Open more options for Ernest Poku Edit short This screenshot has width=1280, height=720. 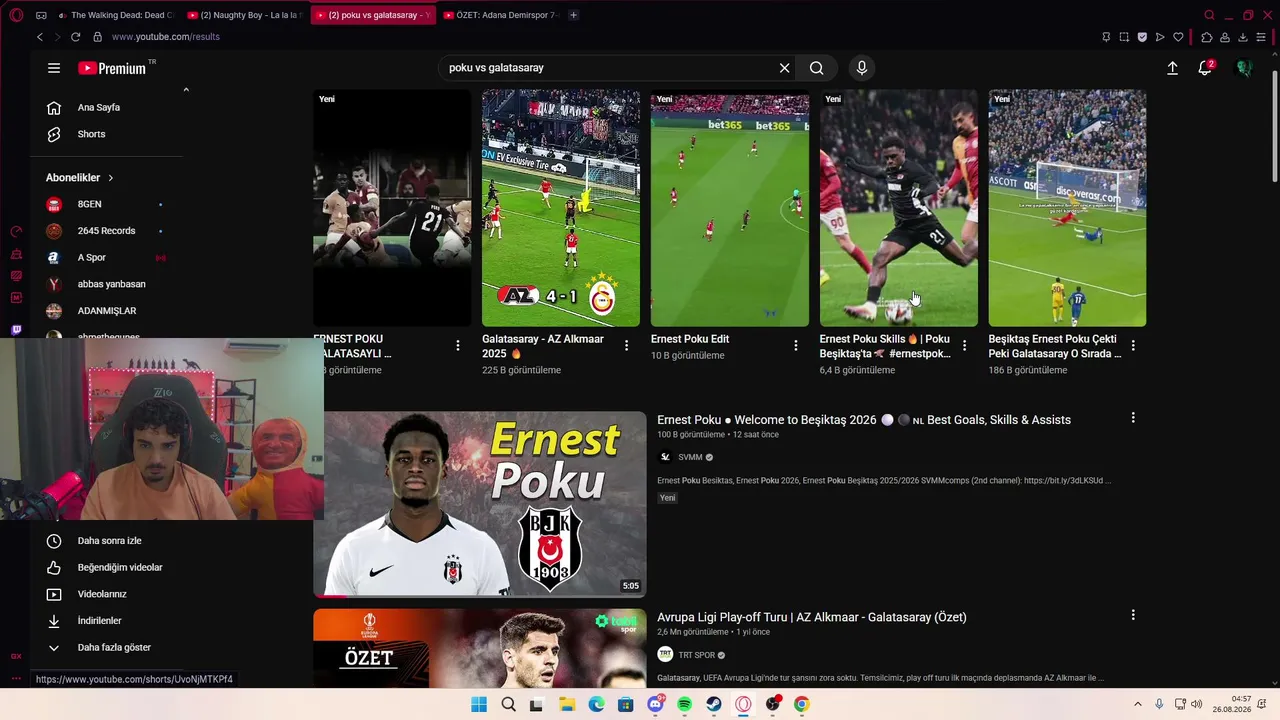tap(796, 346)
